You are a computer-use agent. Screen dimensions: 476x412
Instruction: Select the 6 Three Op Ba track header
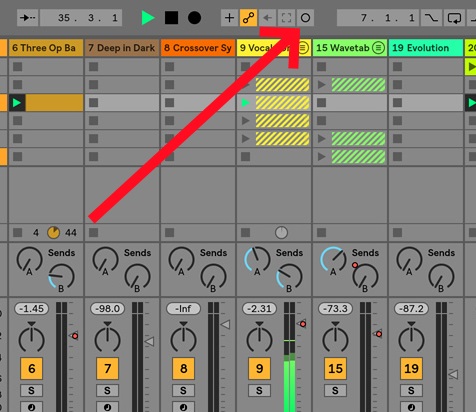pyautogui.click(x=46, y=48)
